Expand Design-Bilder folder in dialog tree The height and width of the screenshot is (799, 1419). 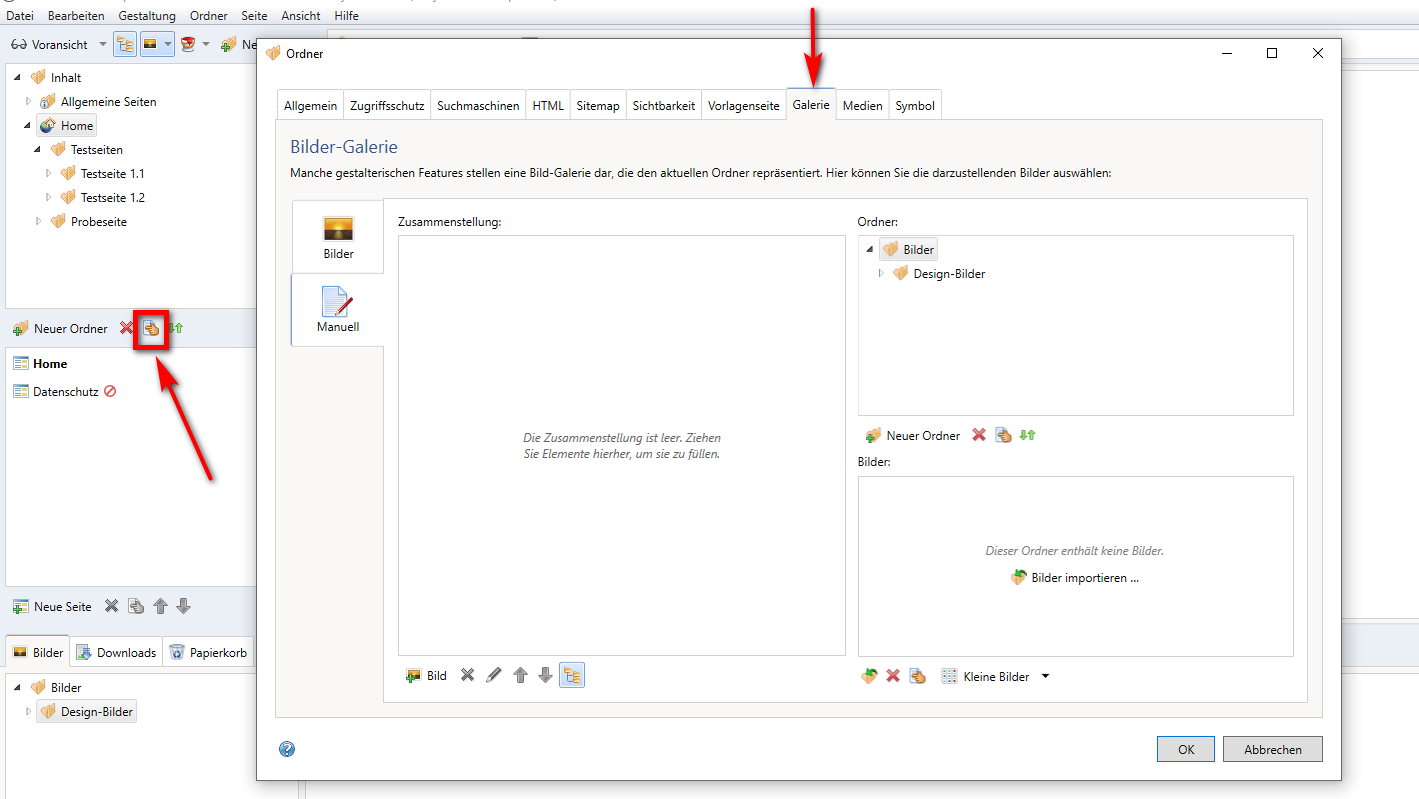click(x=881, y=274)
